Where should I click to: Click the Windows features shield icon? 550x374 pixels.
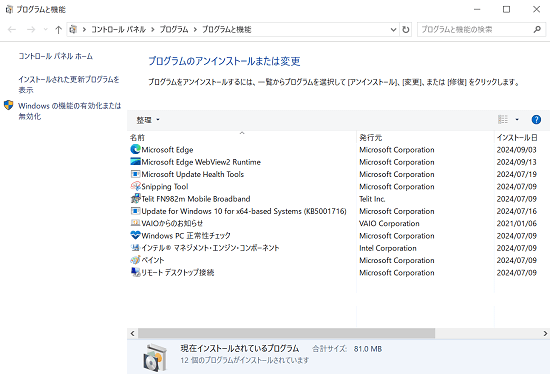(x=8, y=105)
